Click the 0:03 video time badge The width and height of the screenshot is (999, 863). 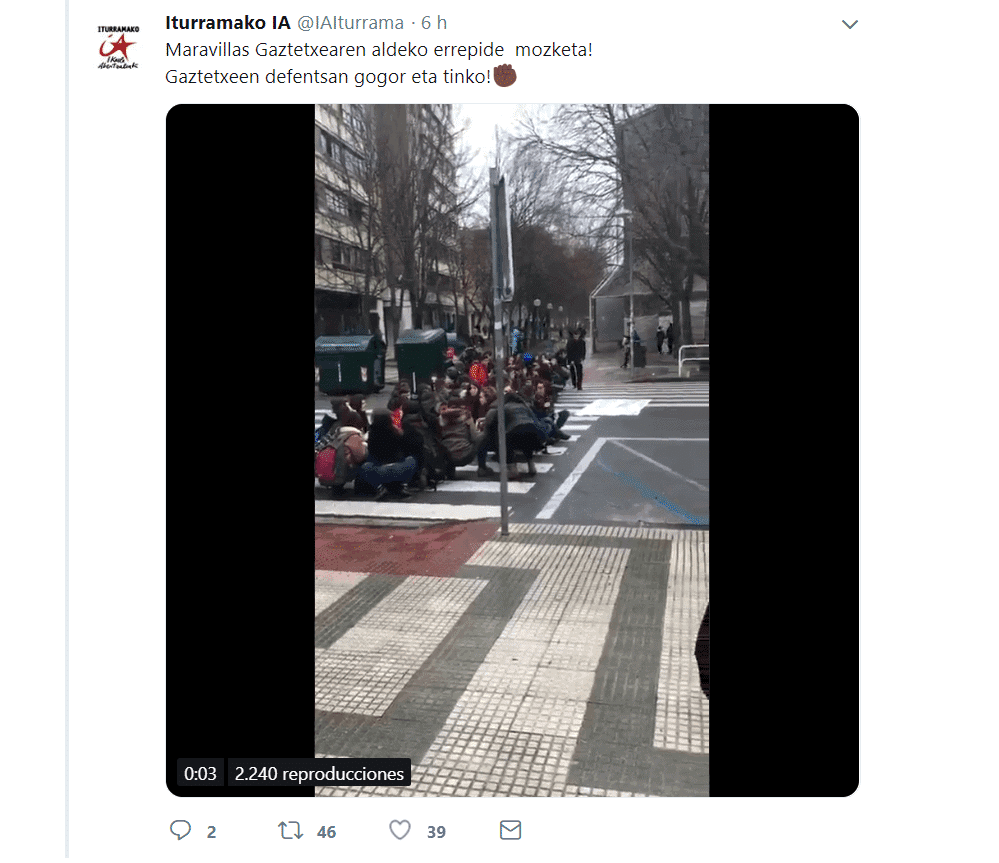[200, 773]
